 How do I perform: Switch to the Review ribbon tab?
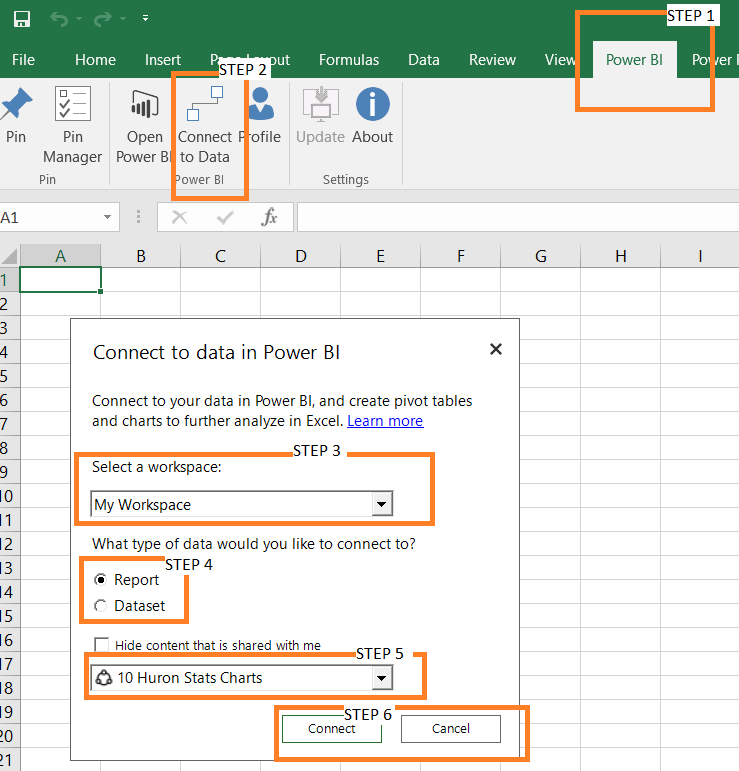tap(492, 60)
